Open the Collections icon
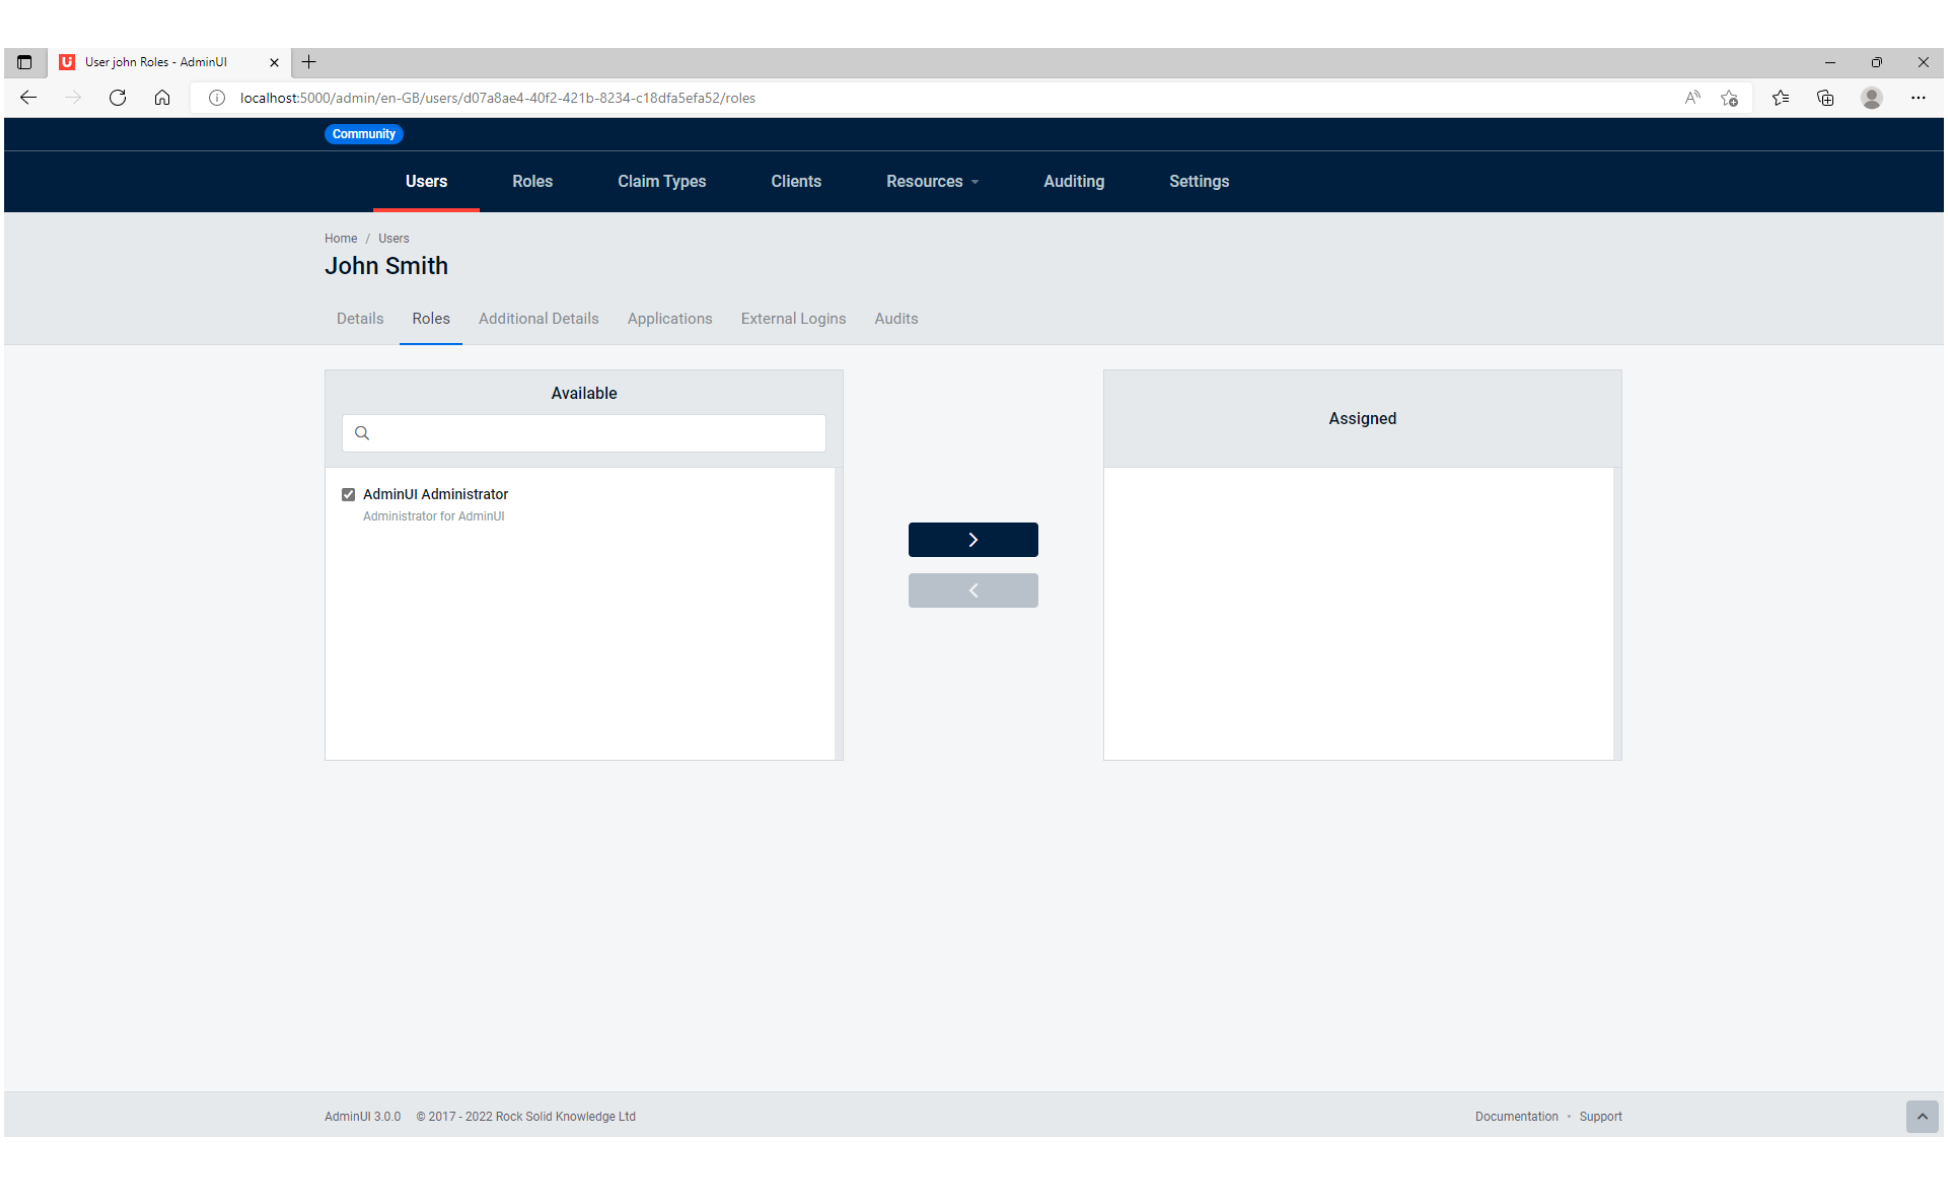1948x1186 pixels. coord(1825,98)
